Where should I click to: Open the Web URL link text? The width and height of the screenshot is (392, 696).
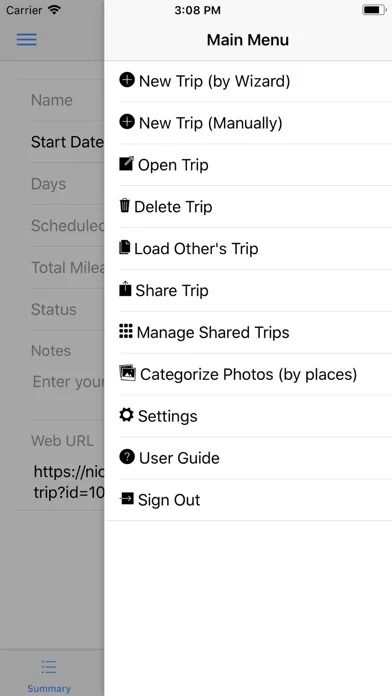coord(69,482)
